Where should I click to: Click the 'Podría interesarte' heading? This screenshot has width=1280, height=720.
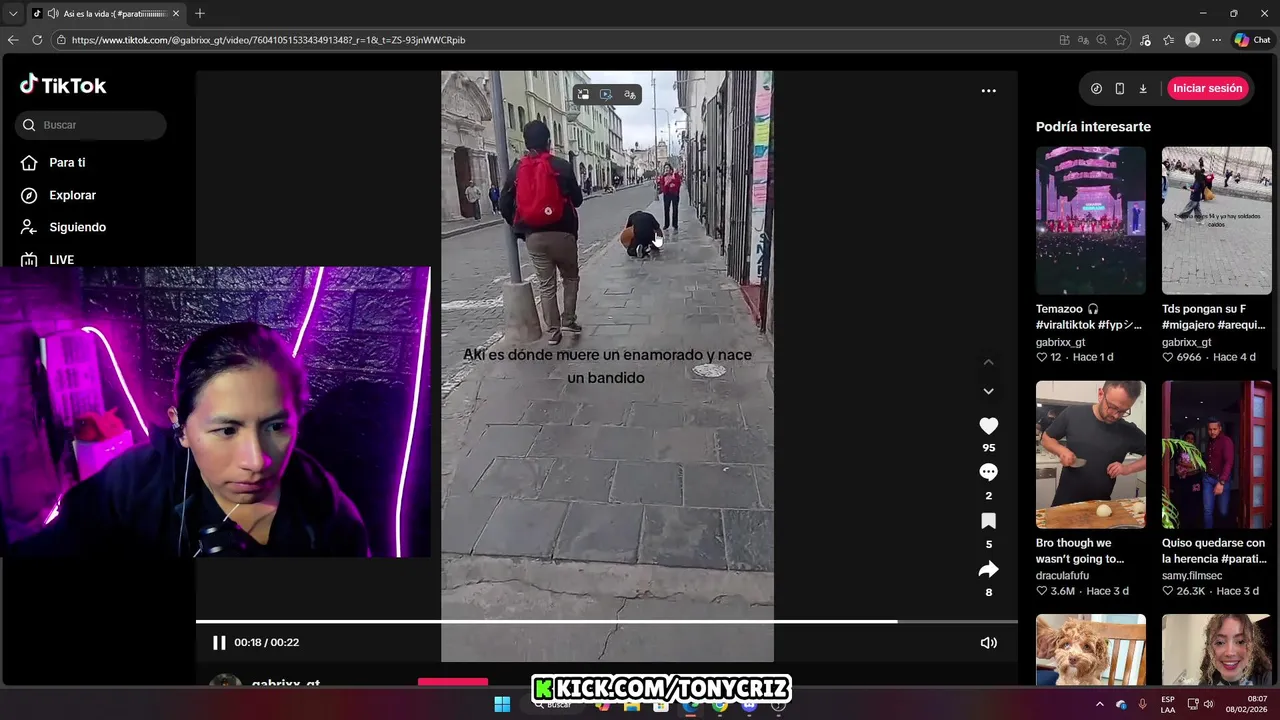pos(1093,127)
